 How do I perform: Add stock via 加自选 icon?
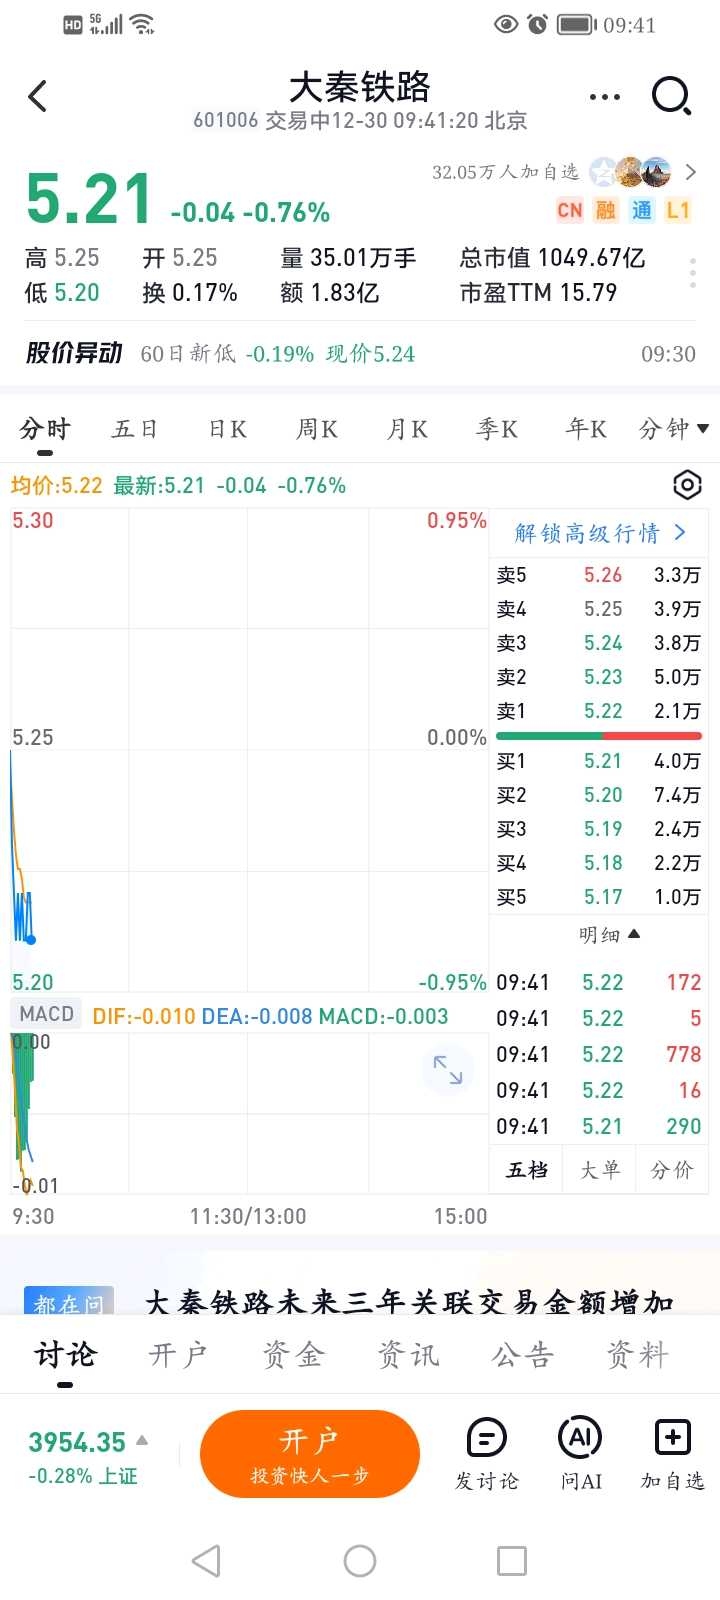click(x=672, y=1455)
